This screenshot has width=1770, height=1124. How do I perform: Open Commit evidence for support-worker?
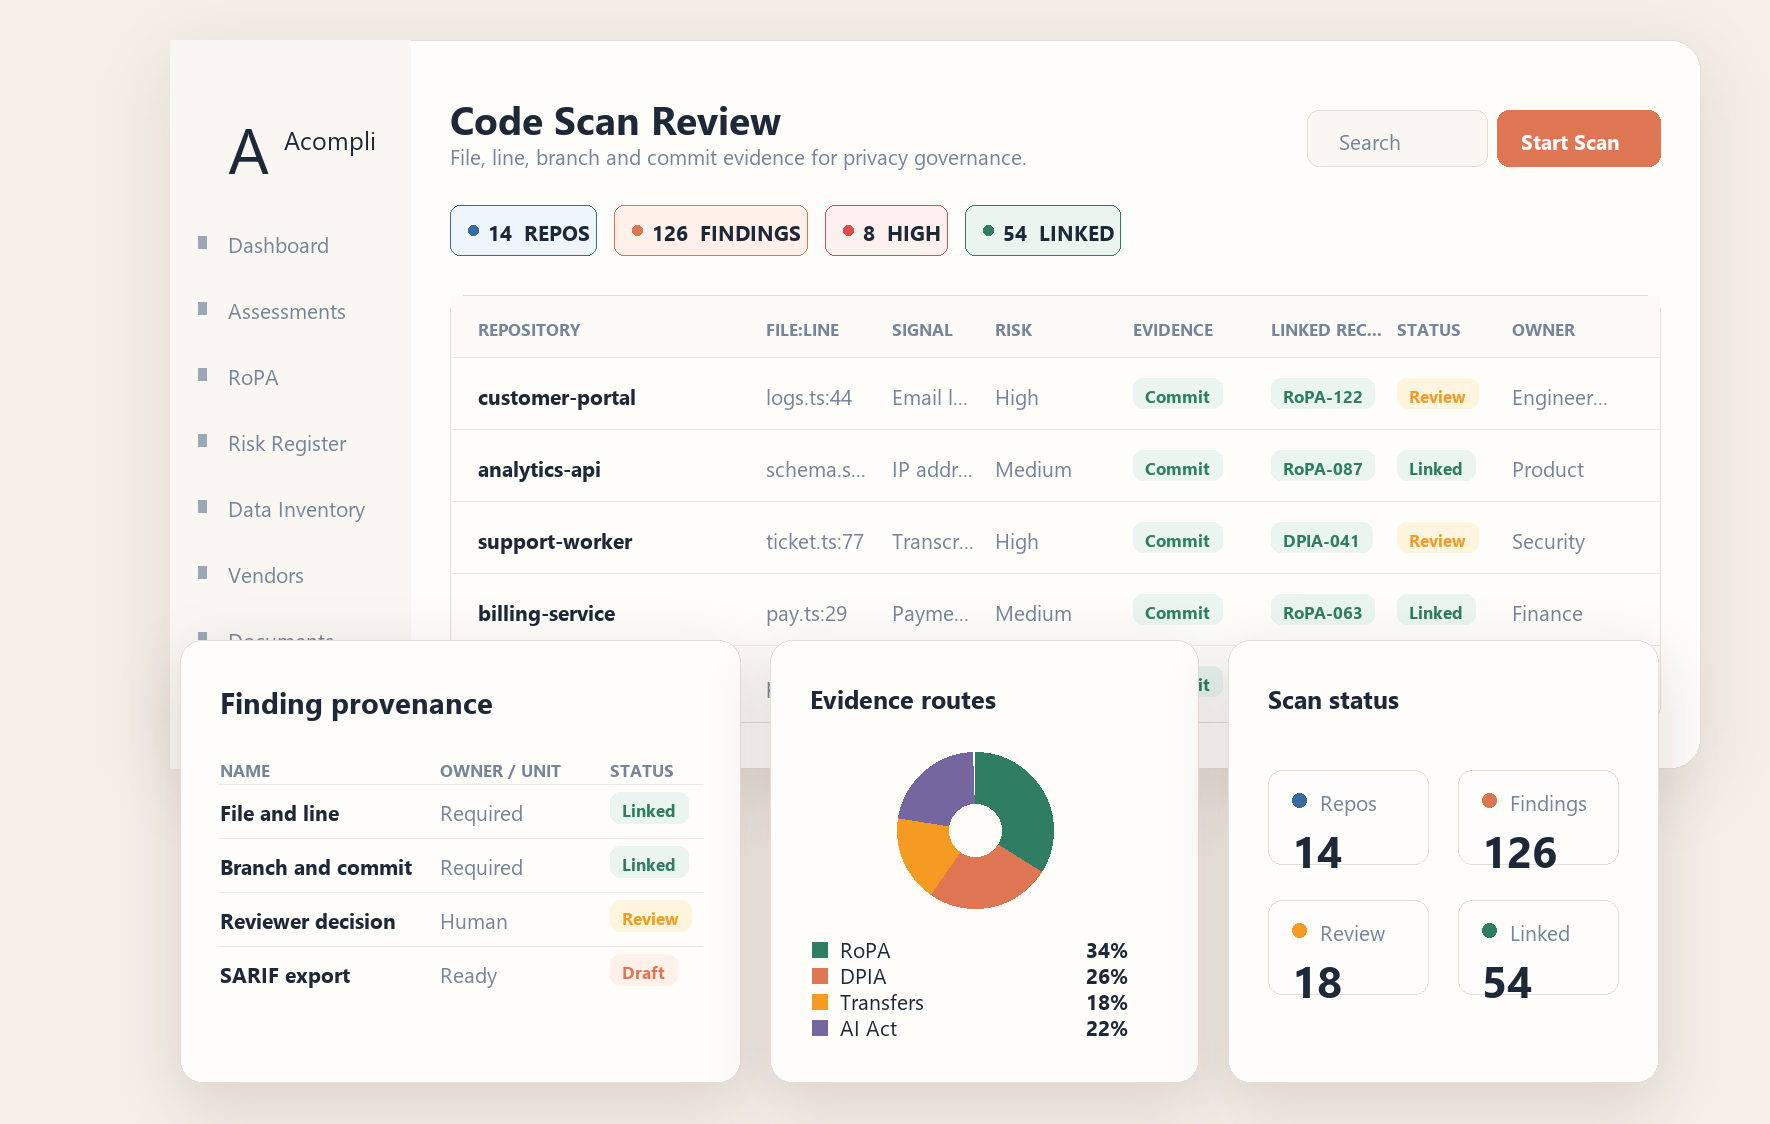pyautogui.click(x=1177, y=540)
